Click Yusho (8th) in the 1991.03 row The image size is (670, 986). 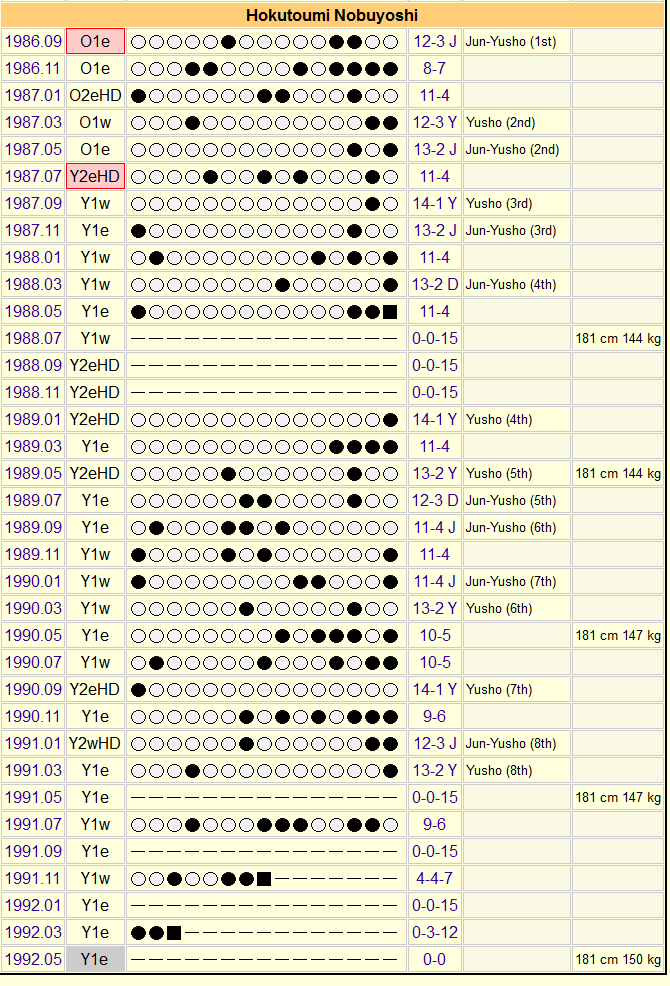(500, 771)
